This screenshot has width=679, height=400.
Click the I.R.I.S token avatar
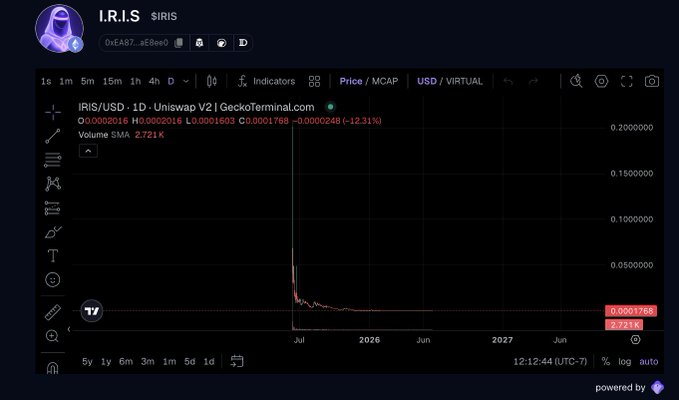tap(59, 29)
